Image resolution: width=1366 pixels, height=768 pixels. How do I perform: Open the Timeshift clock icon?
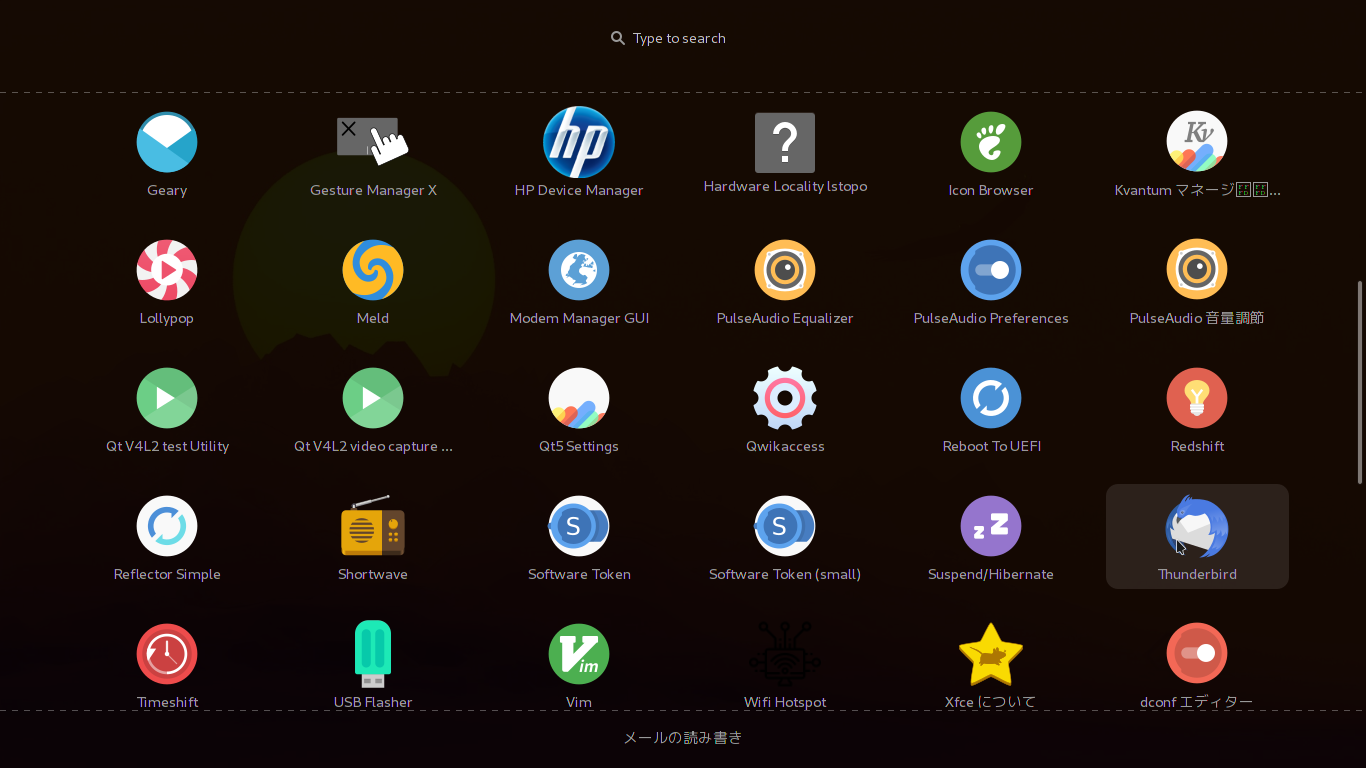point(167,654)
